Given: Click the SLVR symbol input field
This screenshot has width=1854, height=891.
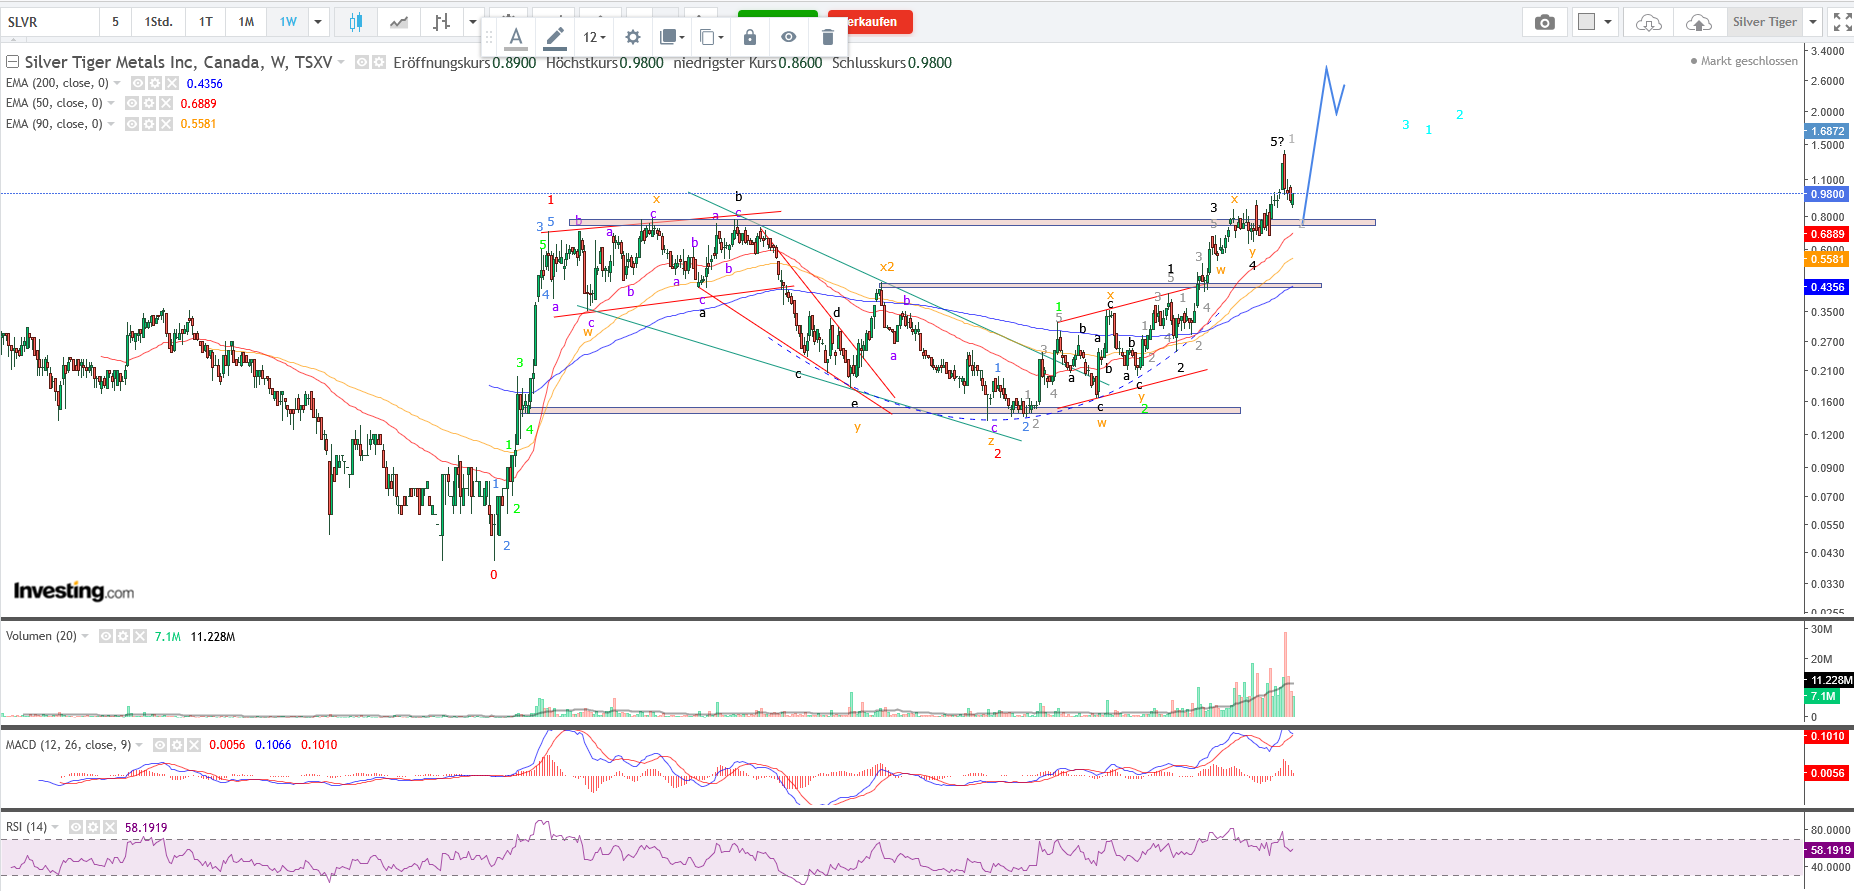Looking at the screenshot, I should pyautogui.click(x=50, y=22).
